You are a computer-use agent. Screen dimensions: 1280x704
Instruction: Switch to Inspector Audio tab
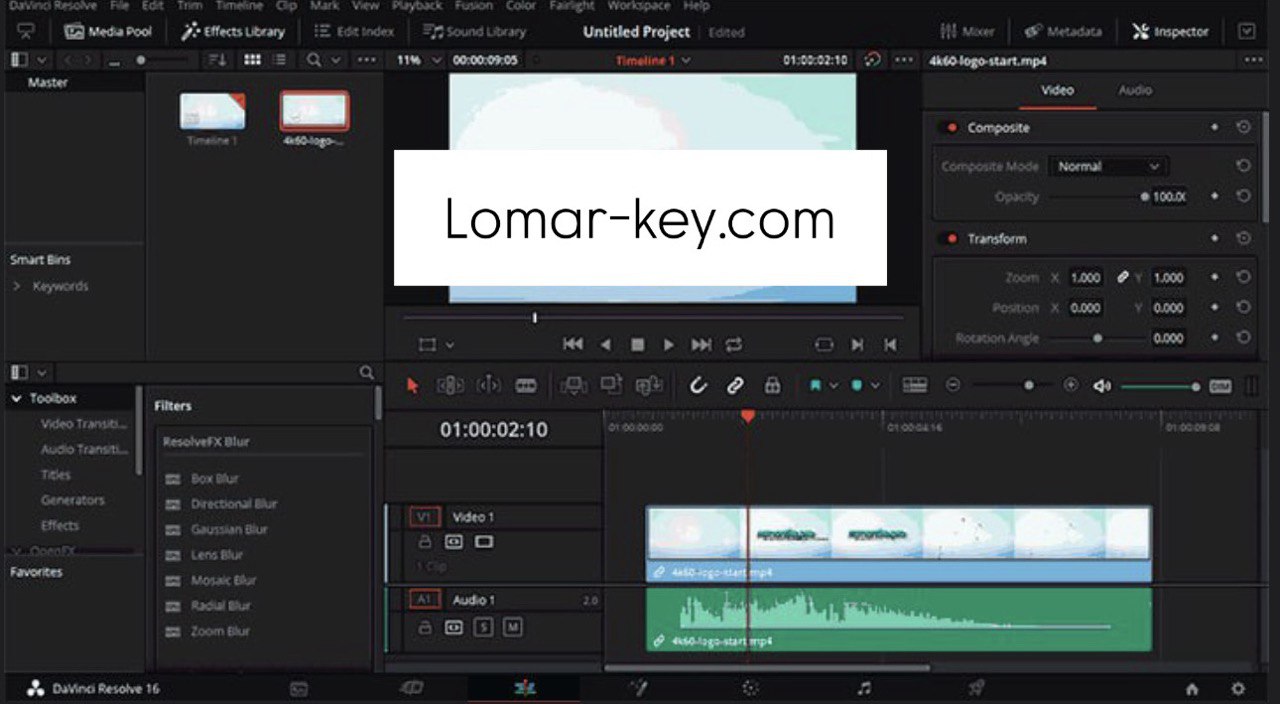click(1134, 90)
